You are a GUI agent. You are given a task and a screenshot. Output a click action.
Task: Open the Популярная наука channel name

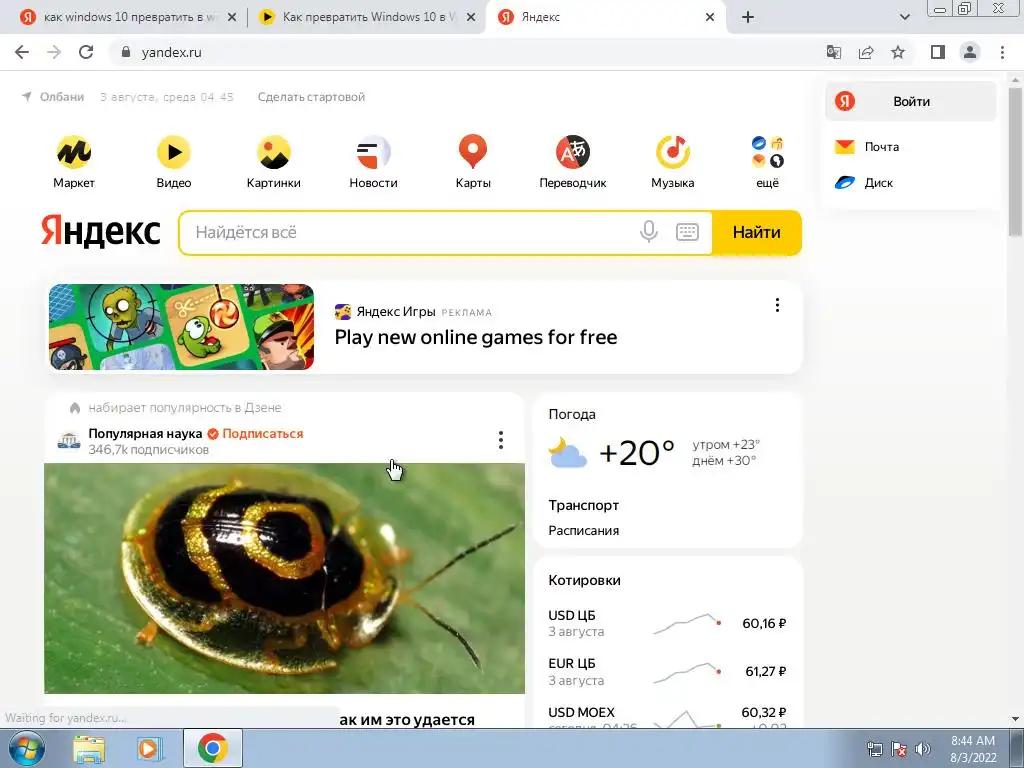click(x=145, y=434)
